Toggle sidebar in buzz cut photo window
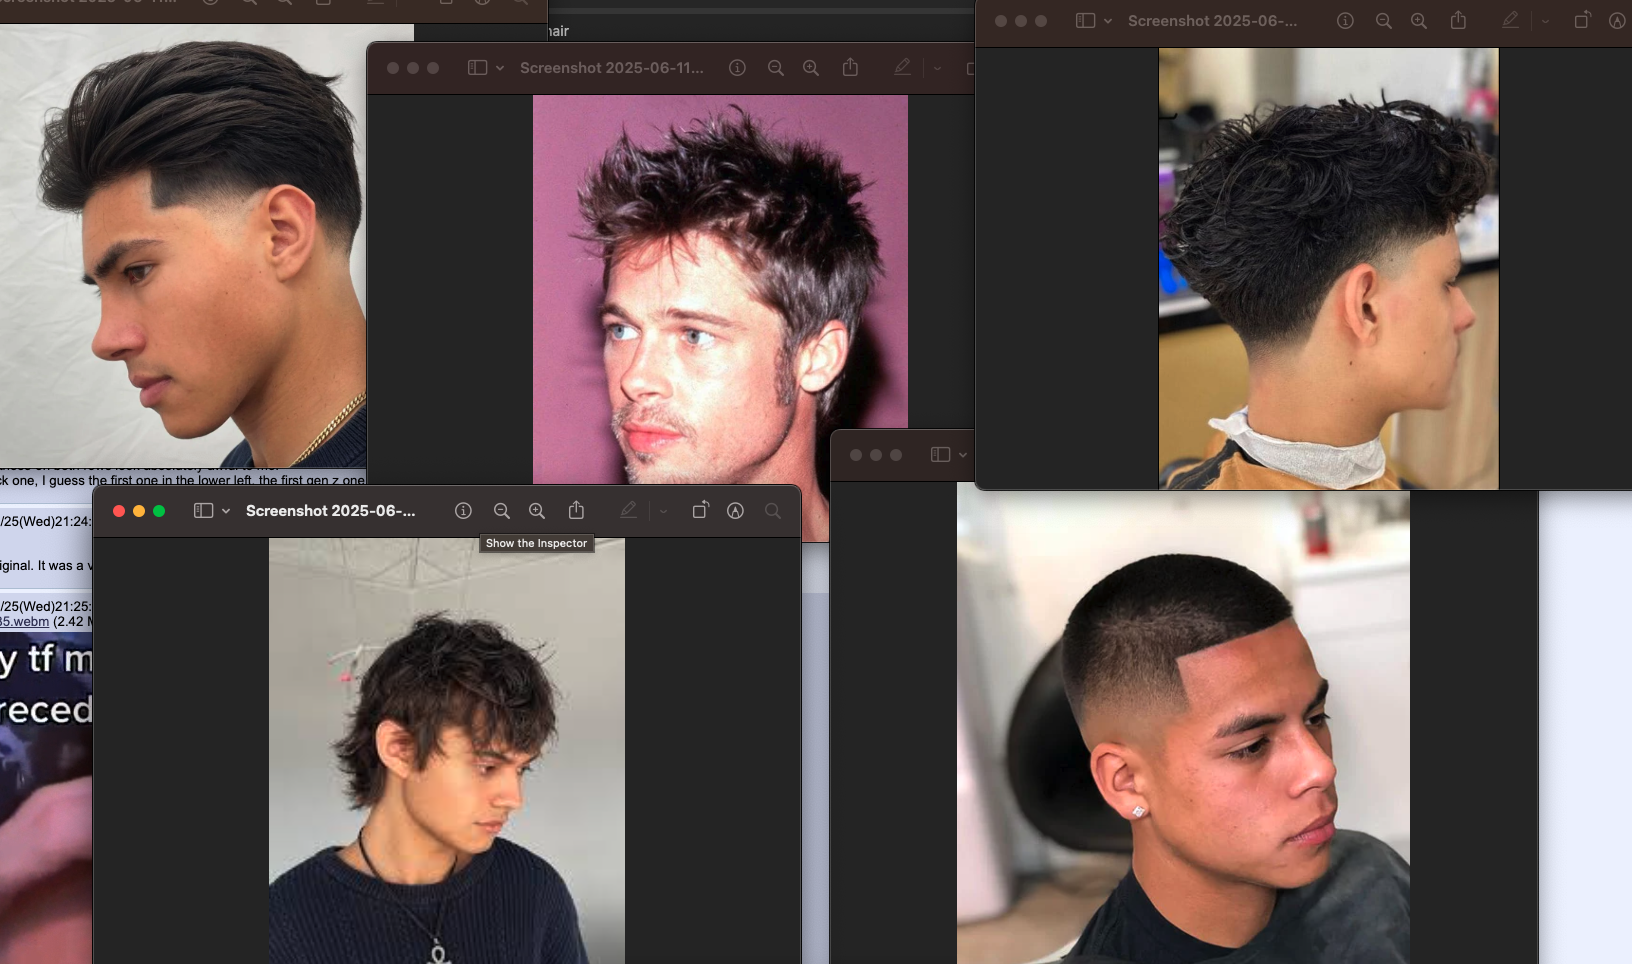Image resolution: width=1632 pixels, height=964 pixels. 940,455
